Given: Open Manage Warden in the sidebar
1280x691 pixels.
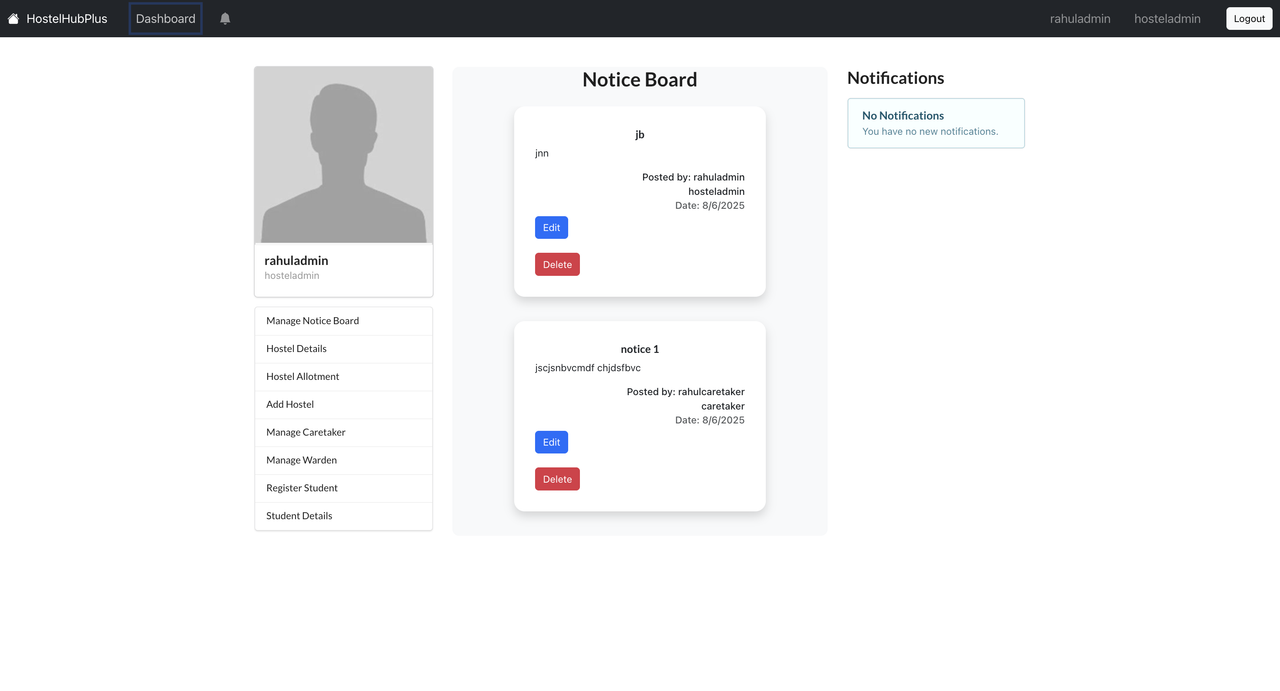Looking at the screenshot, I should 344,461.
